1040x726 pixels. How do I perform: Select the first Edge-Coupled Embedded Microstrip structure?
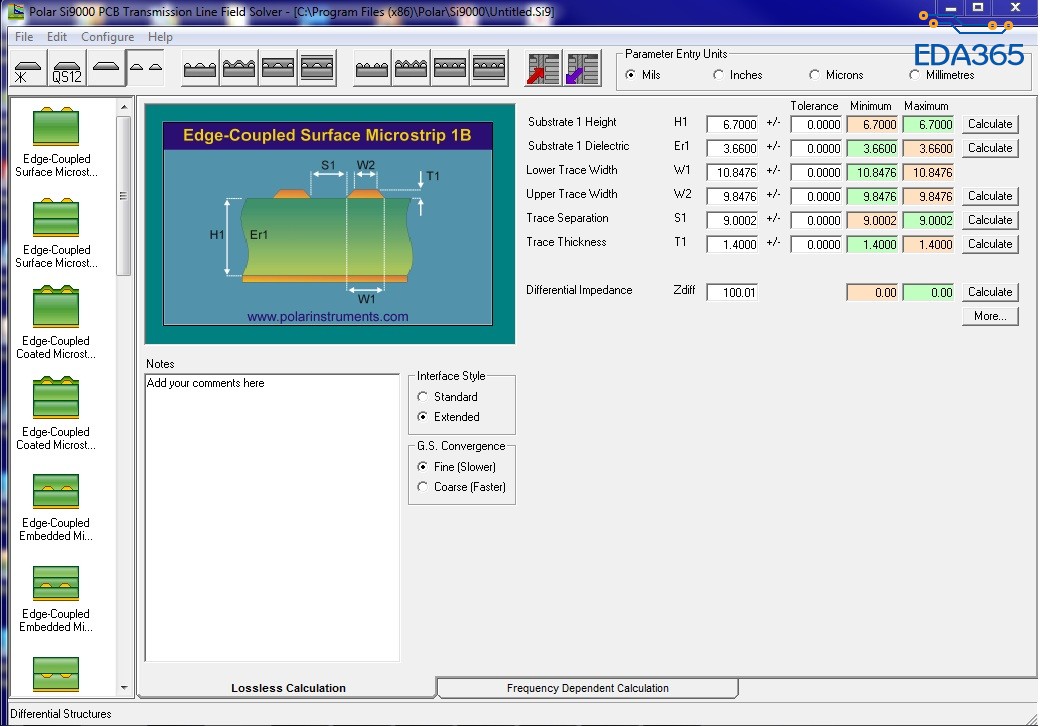click(56, 505)
